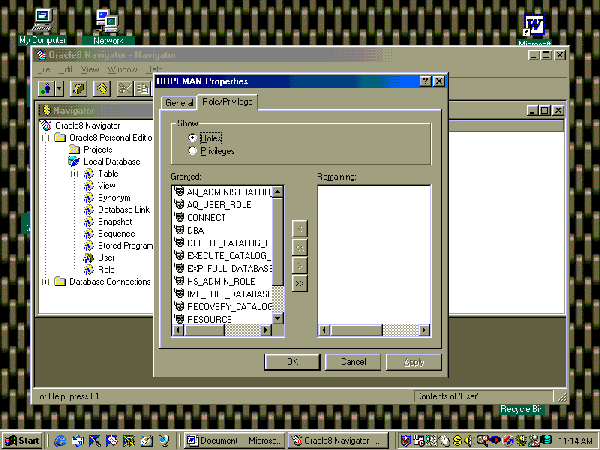Select the Local Database icon in tree
Viewport: 600px width, 450px height.
[x=73, y=161]
